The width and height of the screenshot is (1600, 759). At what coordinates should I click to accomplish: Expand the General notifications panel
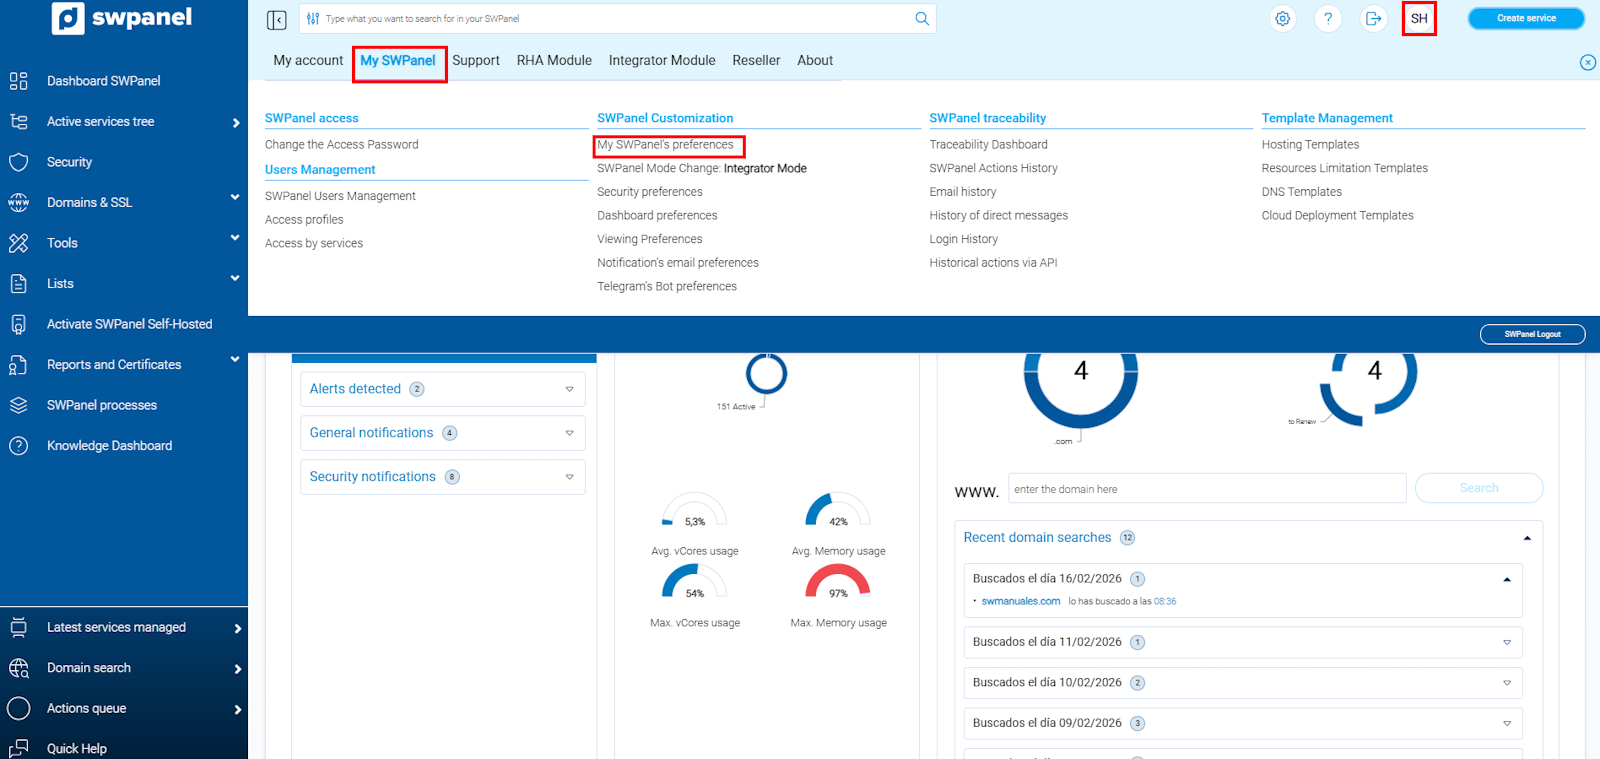pos(569,433)
